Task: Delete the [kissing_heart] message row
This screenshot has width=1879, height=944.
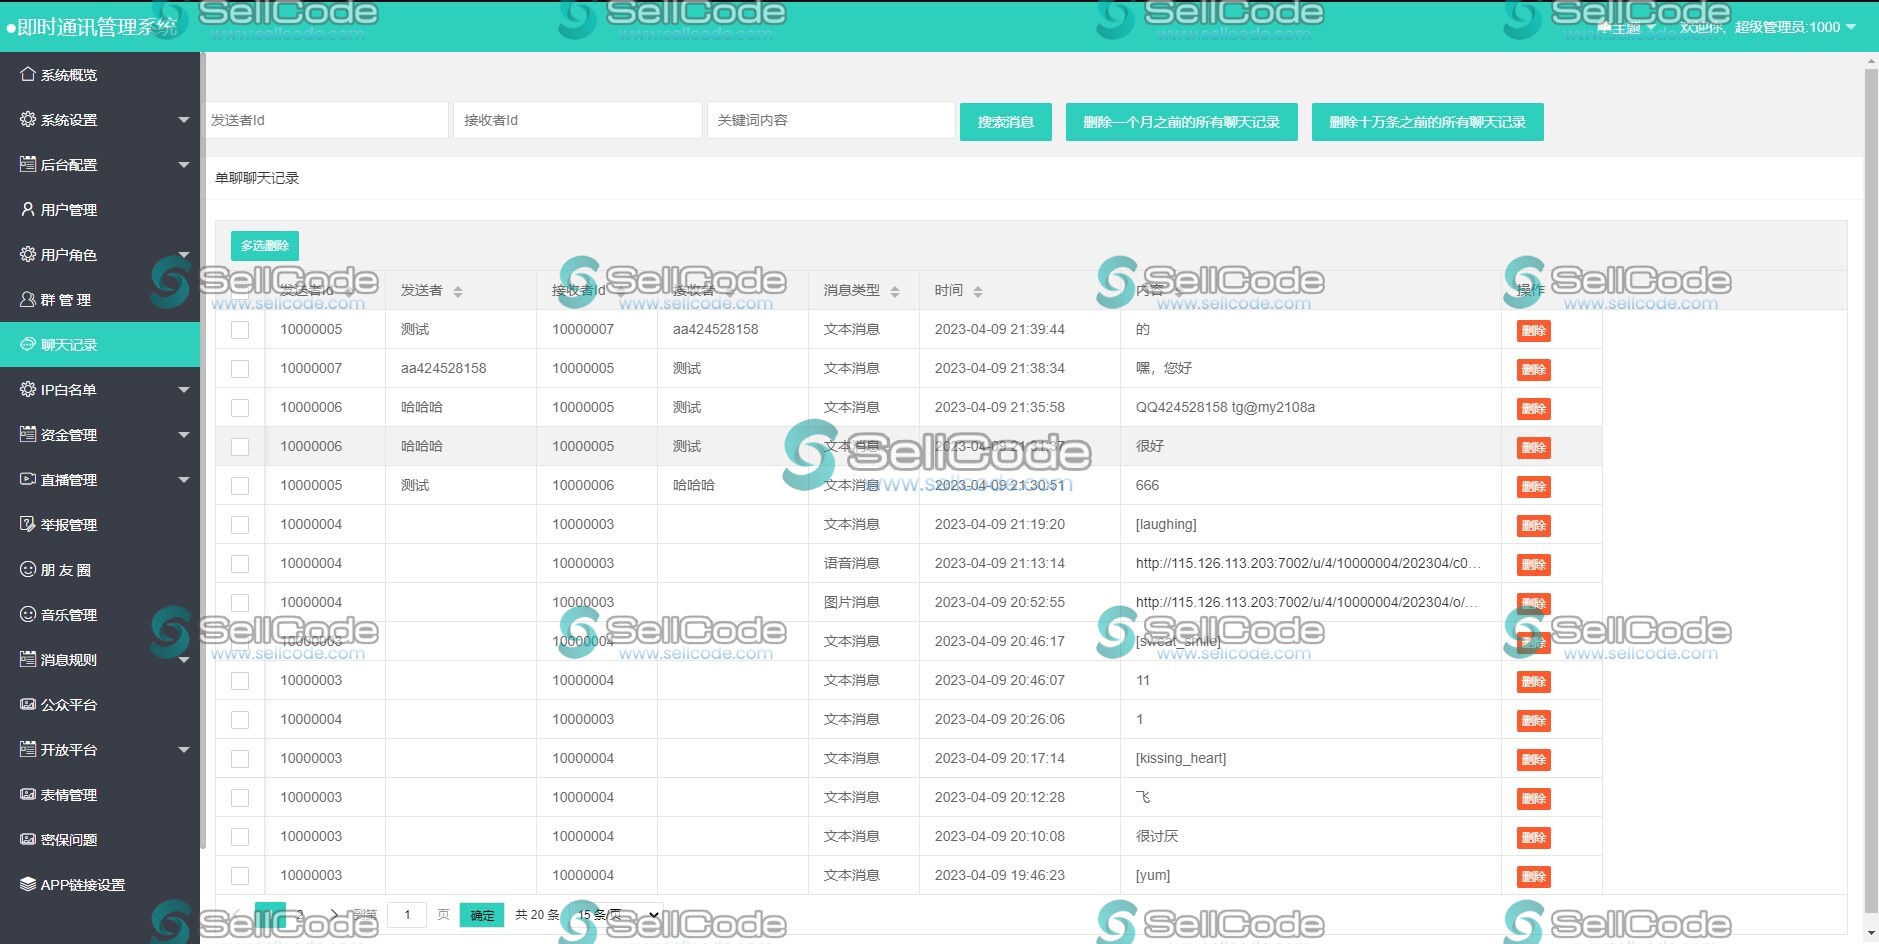Action: 1533,759
